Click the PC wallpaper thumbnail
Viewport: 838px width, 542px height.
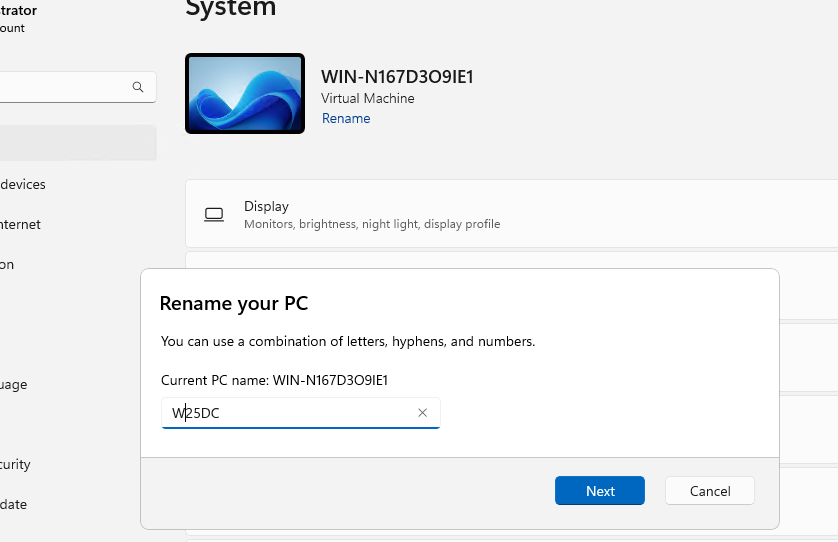(x=245, y=93)
